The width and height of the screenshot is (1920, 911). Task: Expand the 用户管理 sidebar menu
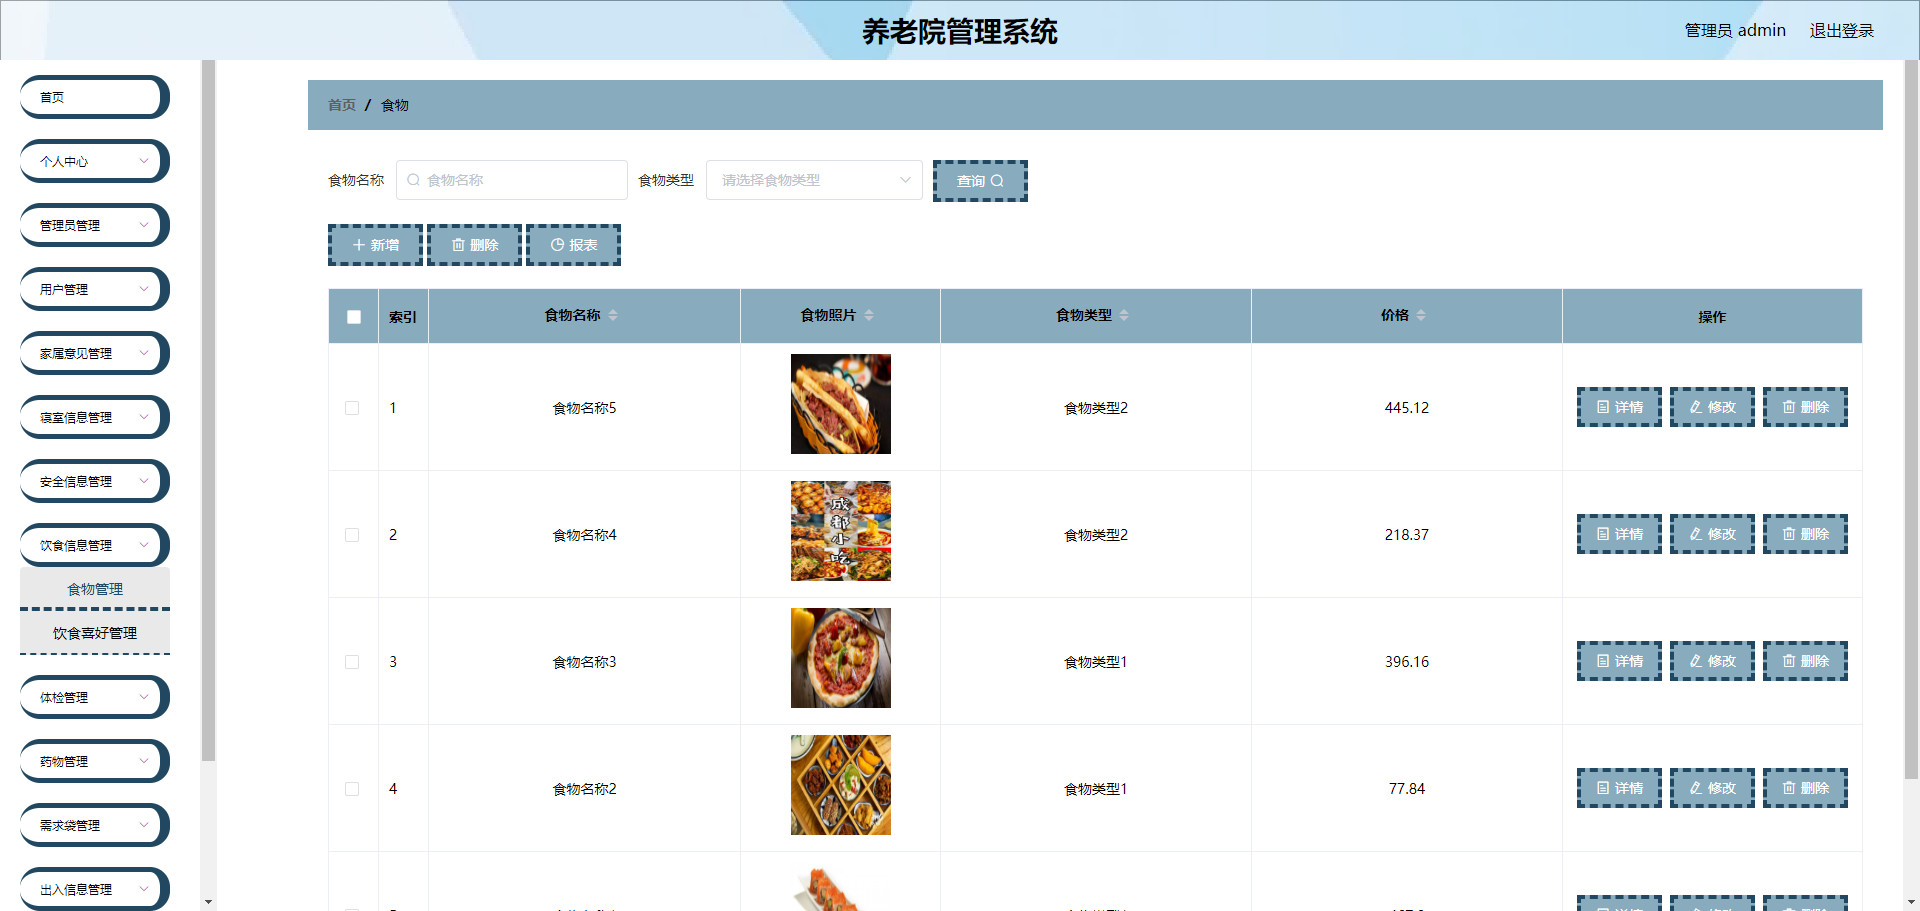(x=94, y=289)
